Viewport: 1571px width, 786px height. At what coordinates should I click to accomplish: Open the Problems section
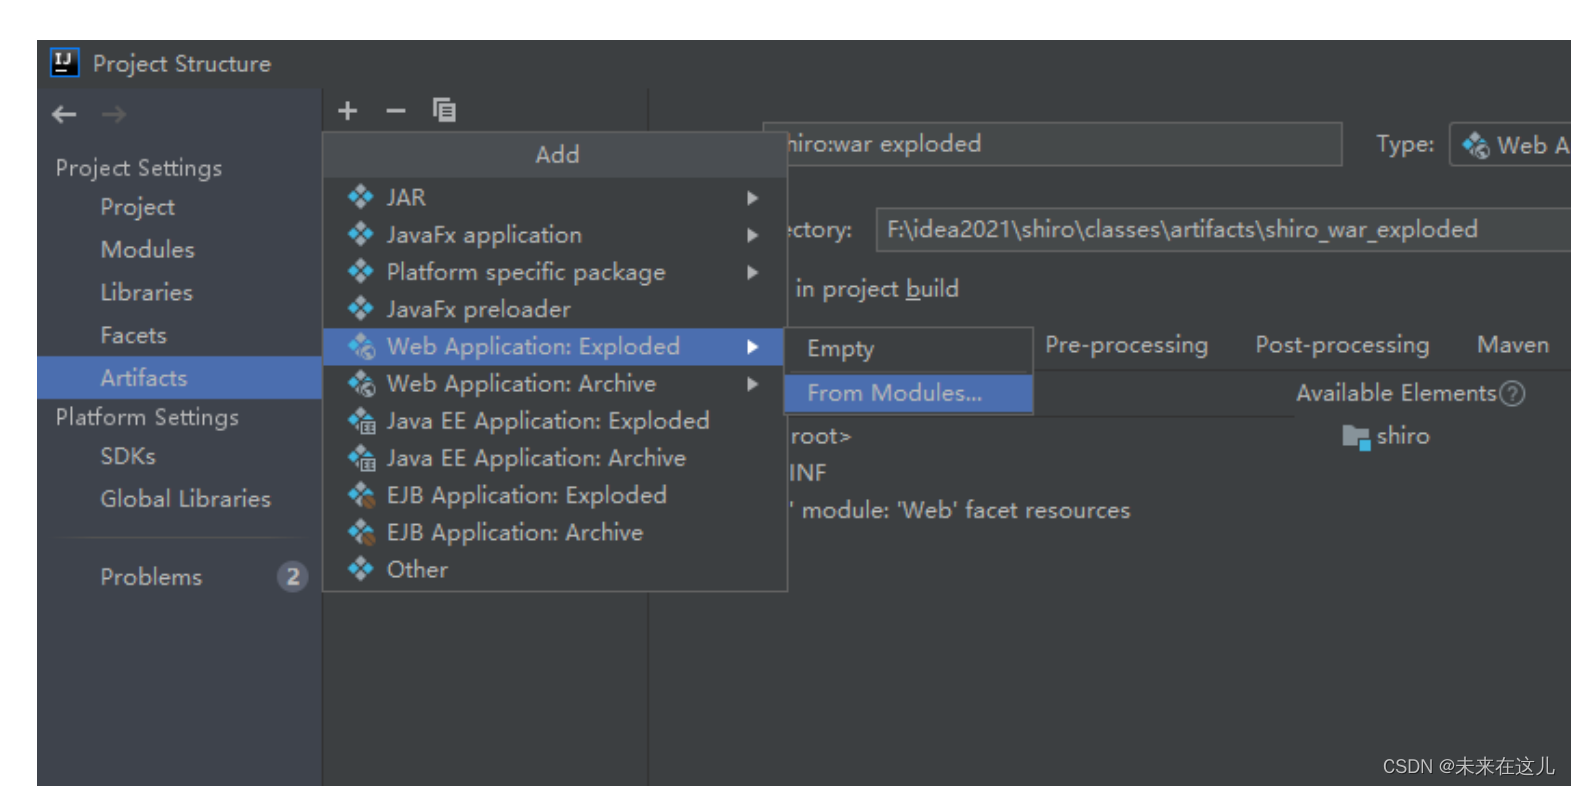[x=151, y=577]
